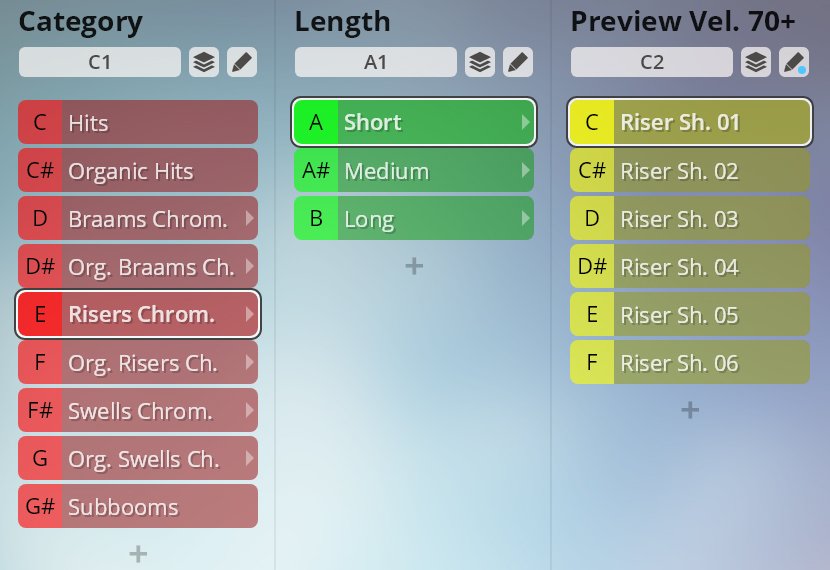Expand the Swells Chrom. arrow
830x570 pixels.
click(249, 410)
